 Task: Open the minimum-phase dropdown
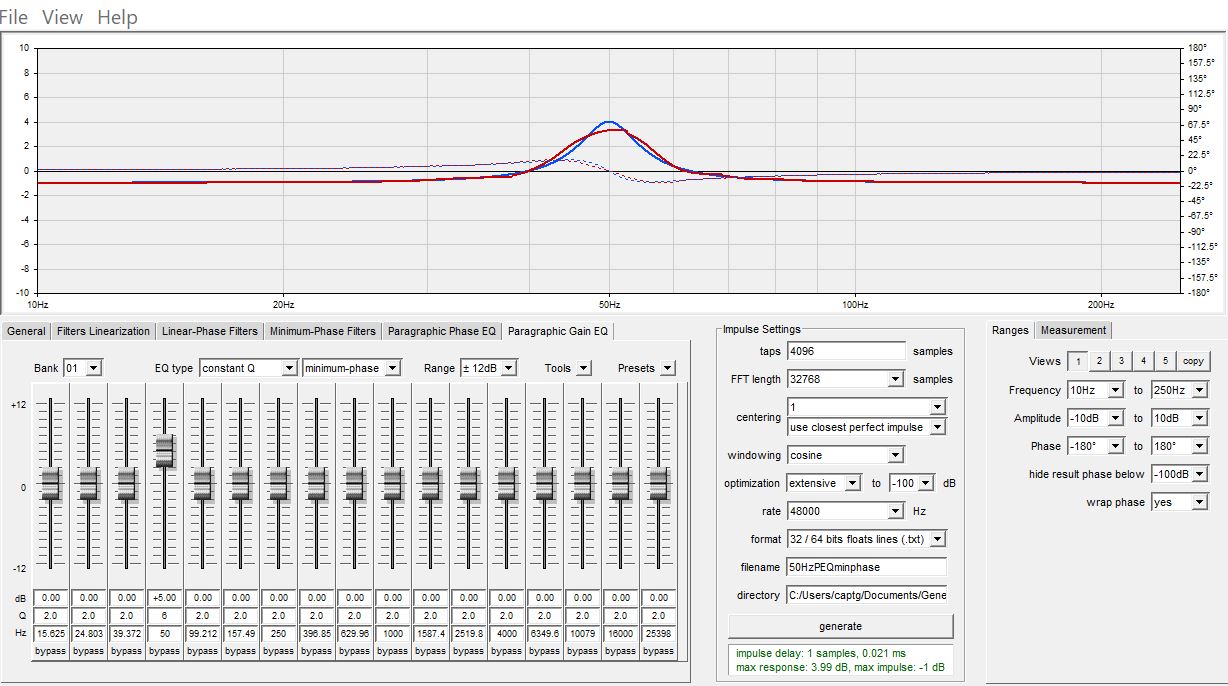352,368
